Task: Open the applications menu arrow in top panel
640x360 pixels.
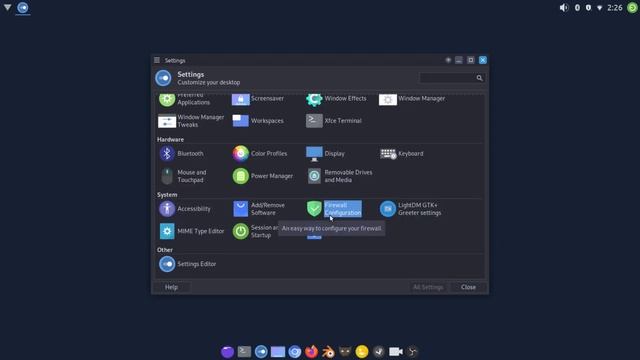Action: coord(7,7)
